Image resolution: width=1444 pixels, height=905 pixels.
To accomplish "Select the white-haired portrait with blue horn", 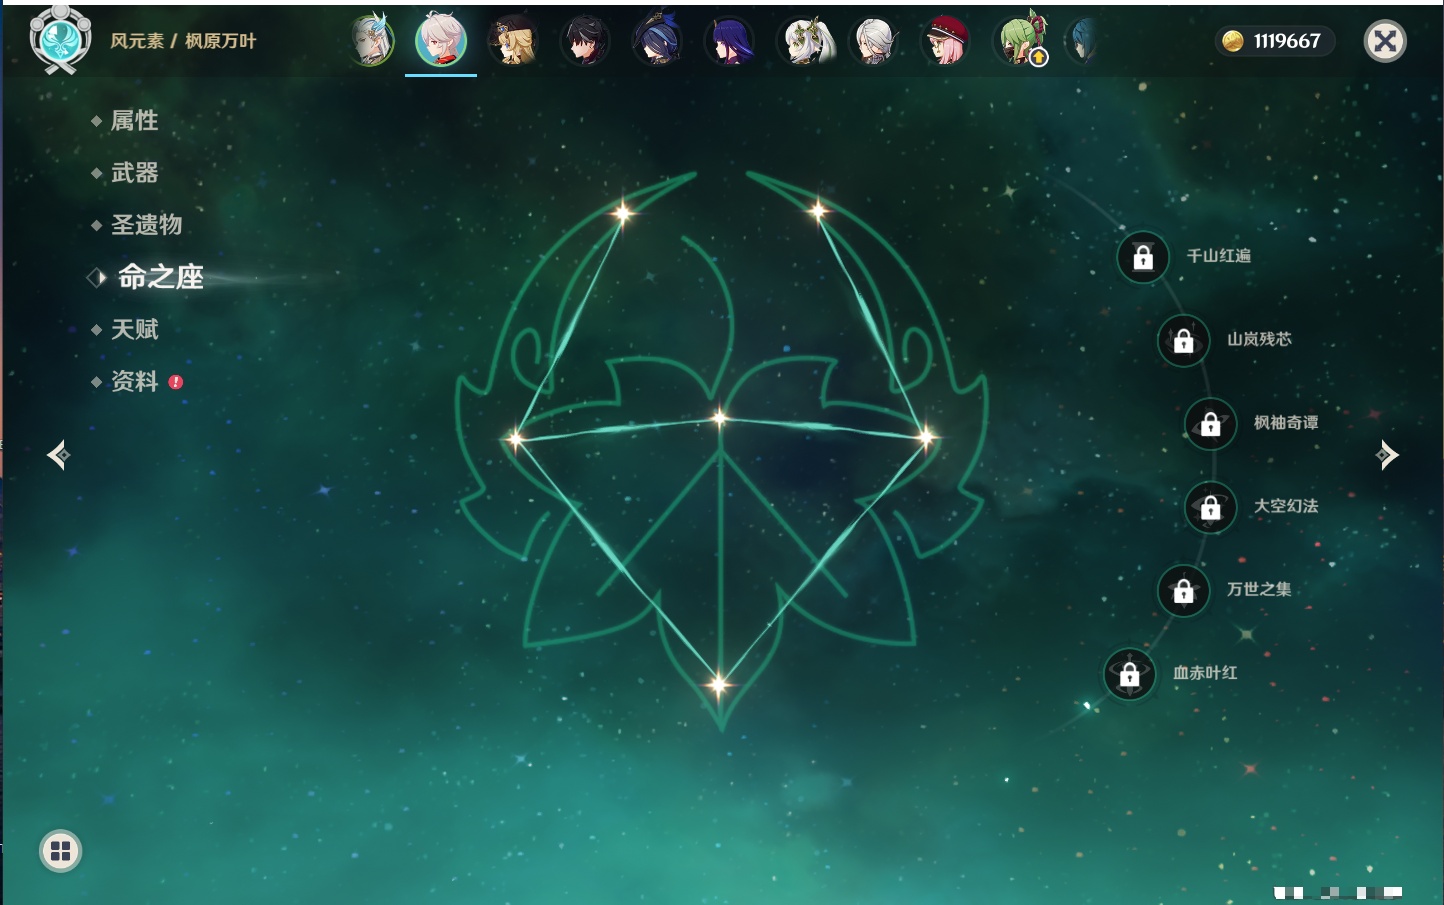I will click(371, 41).
